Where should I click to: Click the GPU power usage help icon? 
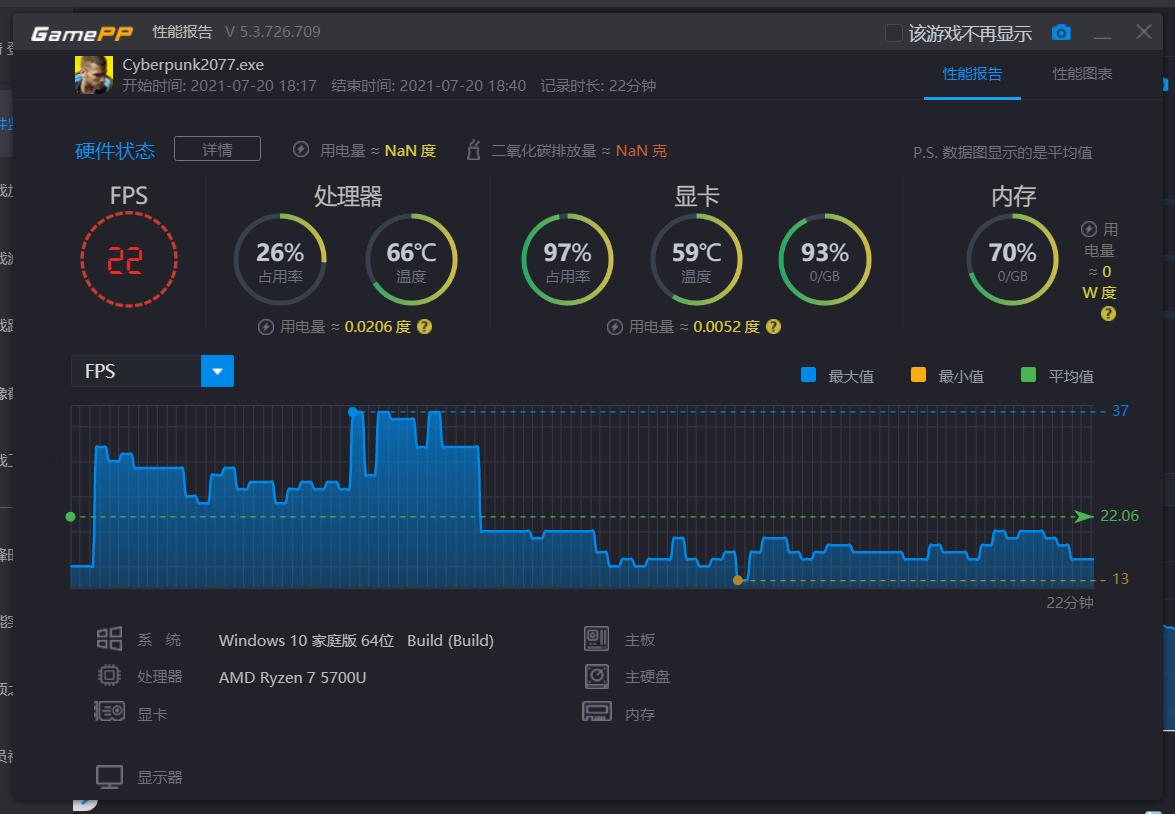[773, 327]
